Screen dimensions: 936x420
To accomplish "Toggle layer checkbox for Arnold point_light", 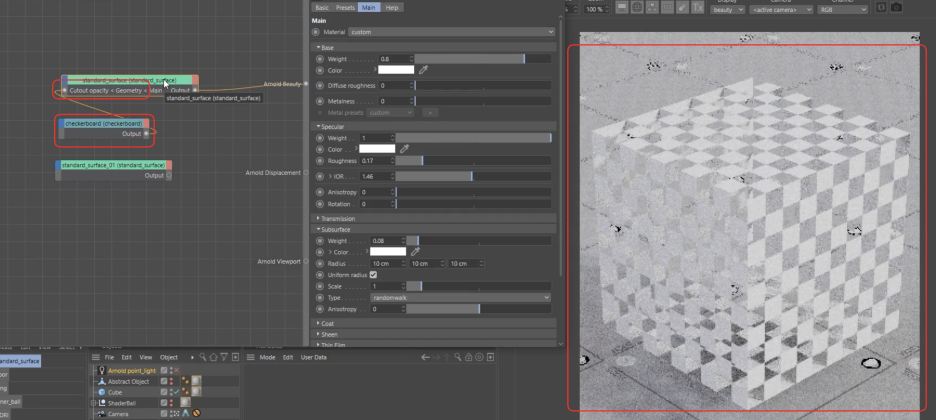I will tap(164, 370).
